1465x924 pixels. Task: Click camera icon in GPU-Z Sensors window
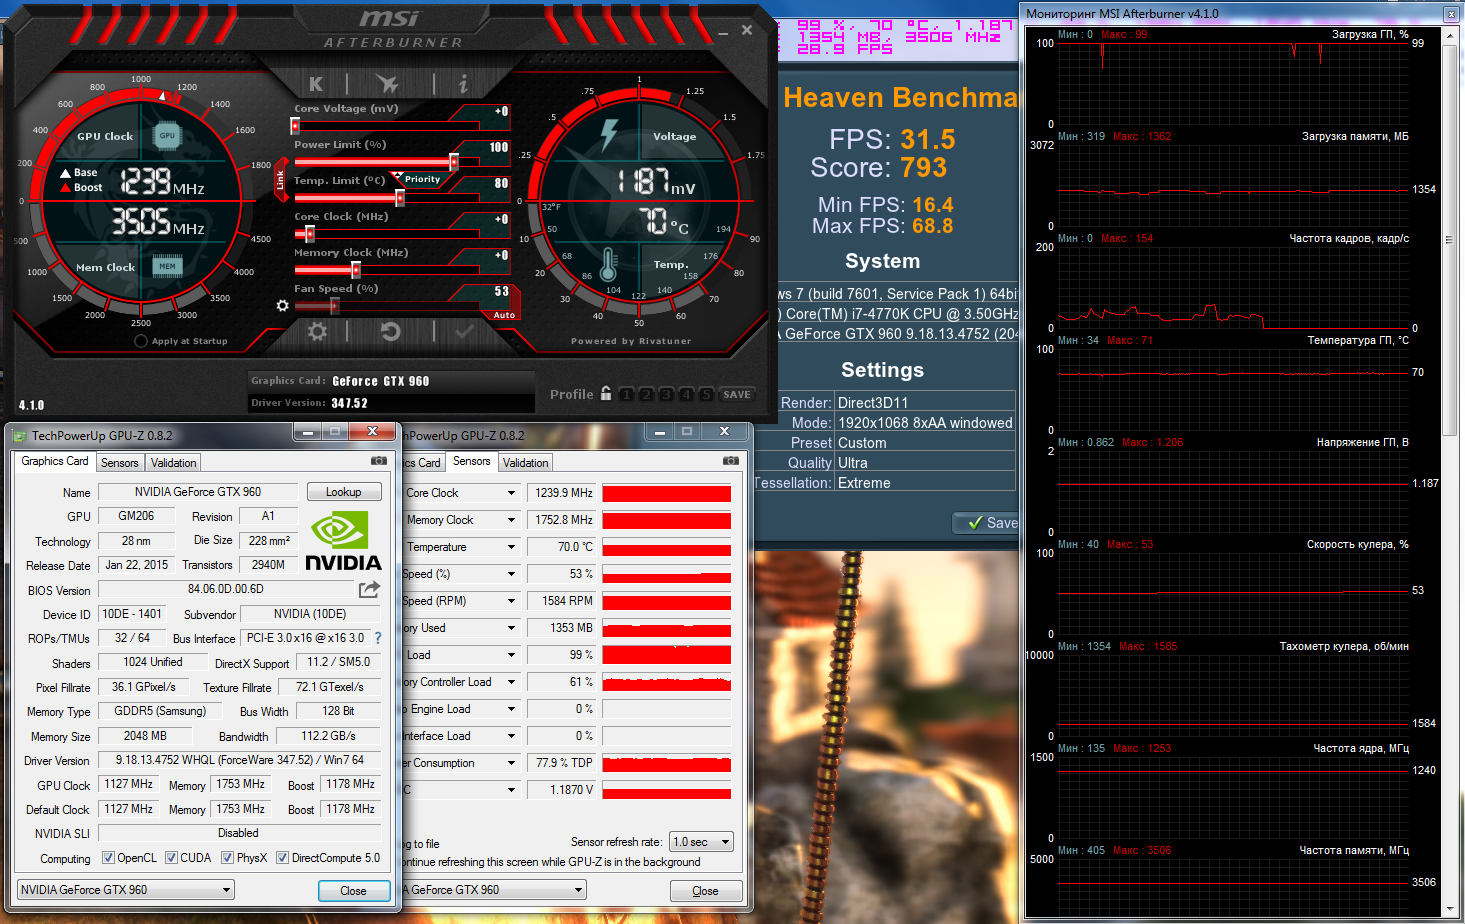coord(731,461)
